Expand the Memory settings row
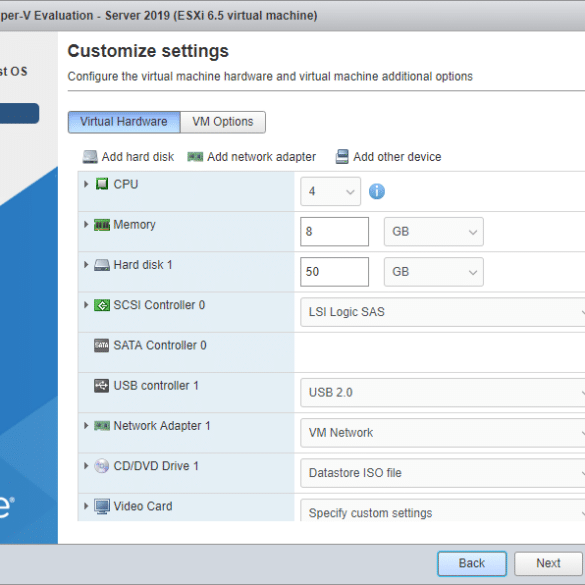The height and width of the screenshot is (585, 585). pyautogui.click(x=86, y=224)
